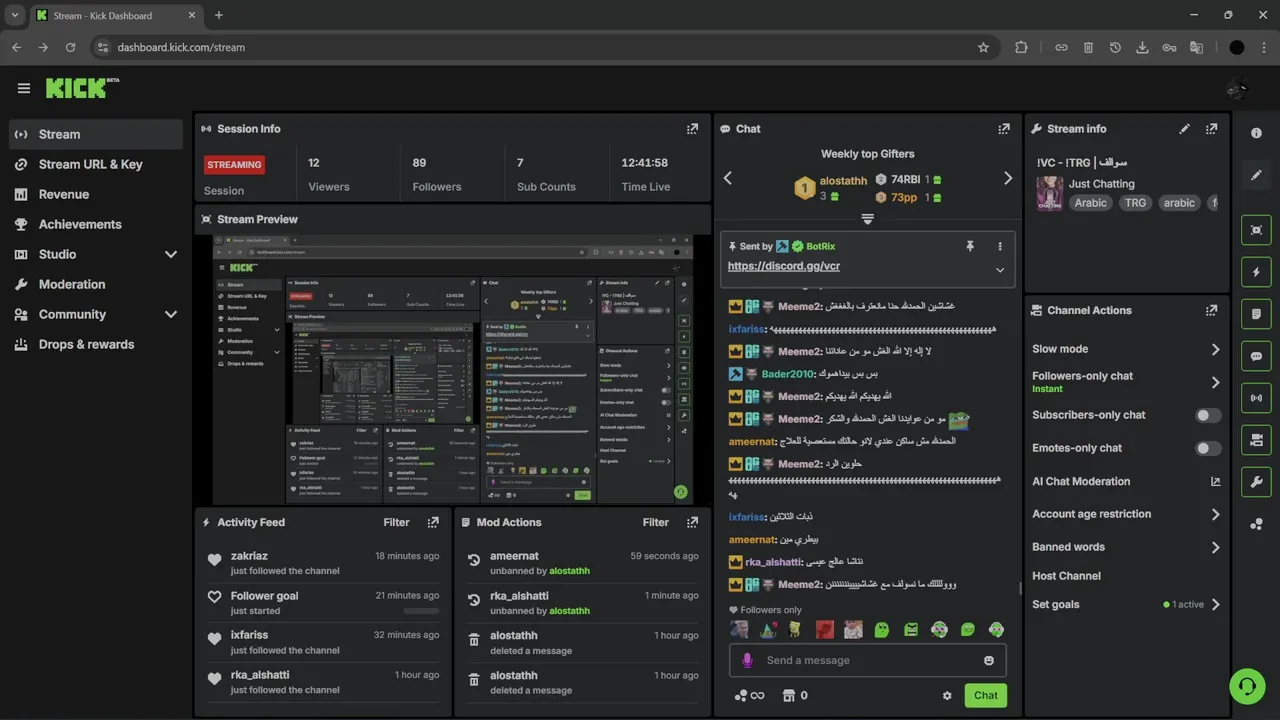The width and height of the screenshot is (1280, 720).
Task: Open the three-dot menu on pinned message
Action: point(999,246)
